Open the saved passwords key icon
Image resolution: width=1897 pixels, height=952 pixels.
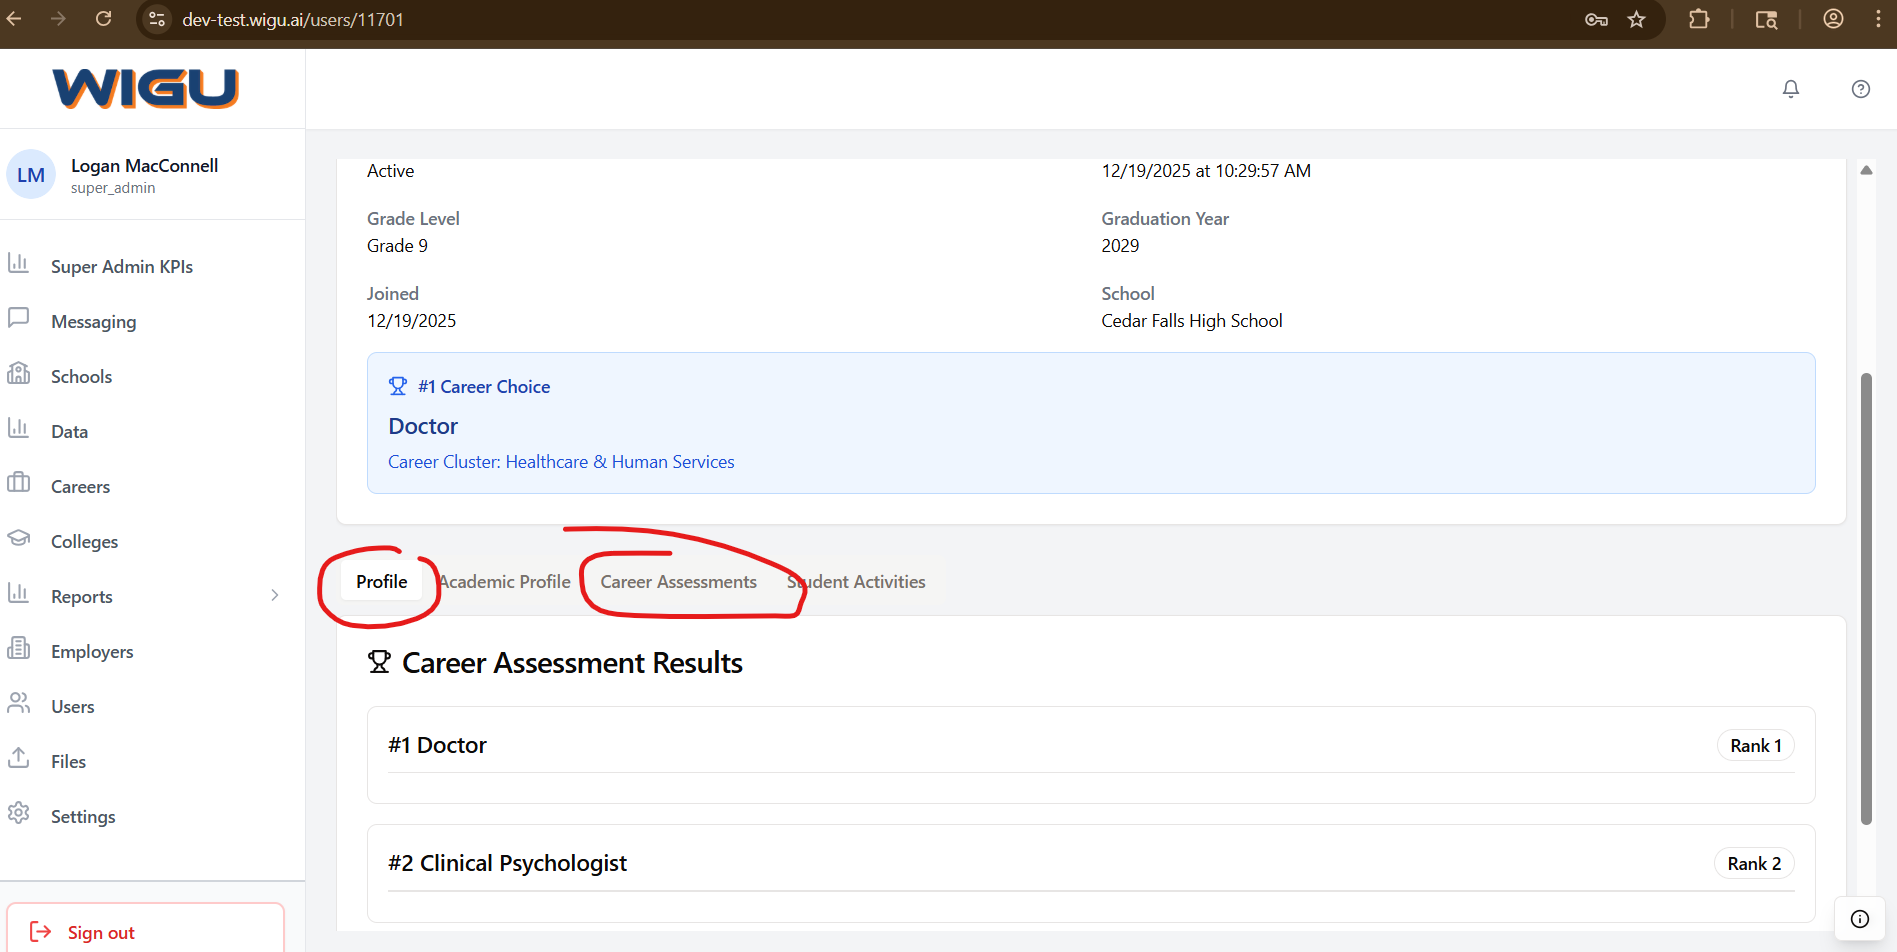1596,19
